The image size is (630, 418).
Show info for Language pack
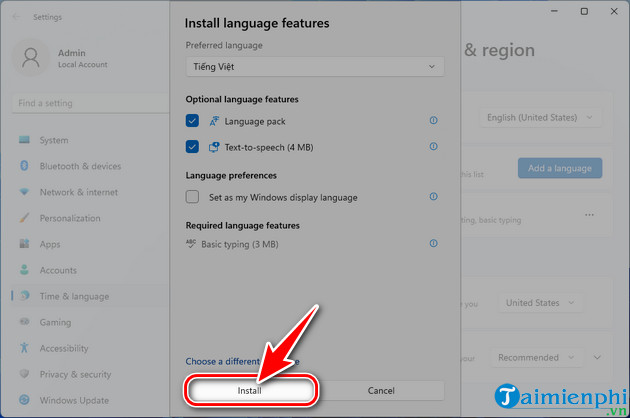pyautogui.click(x=433, y=120)
